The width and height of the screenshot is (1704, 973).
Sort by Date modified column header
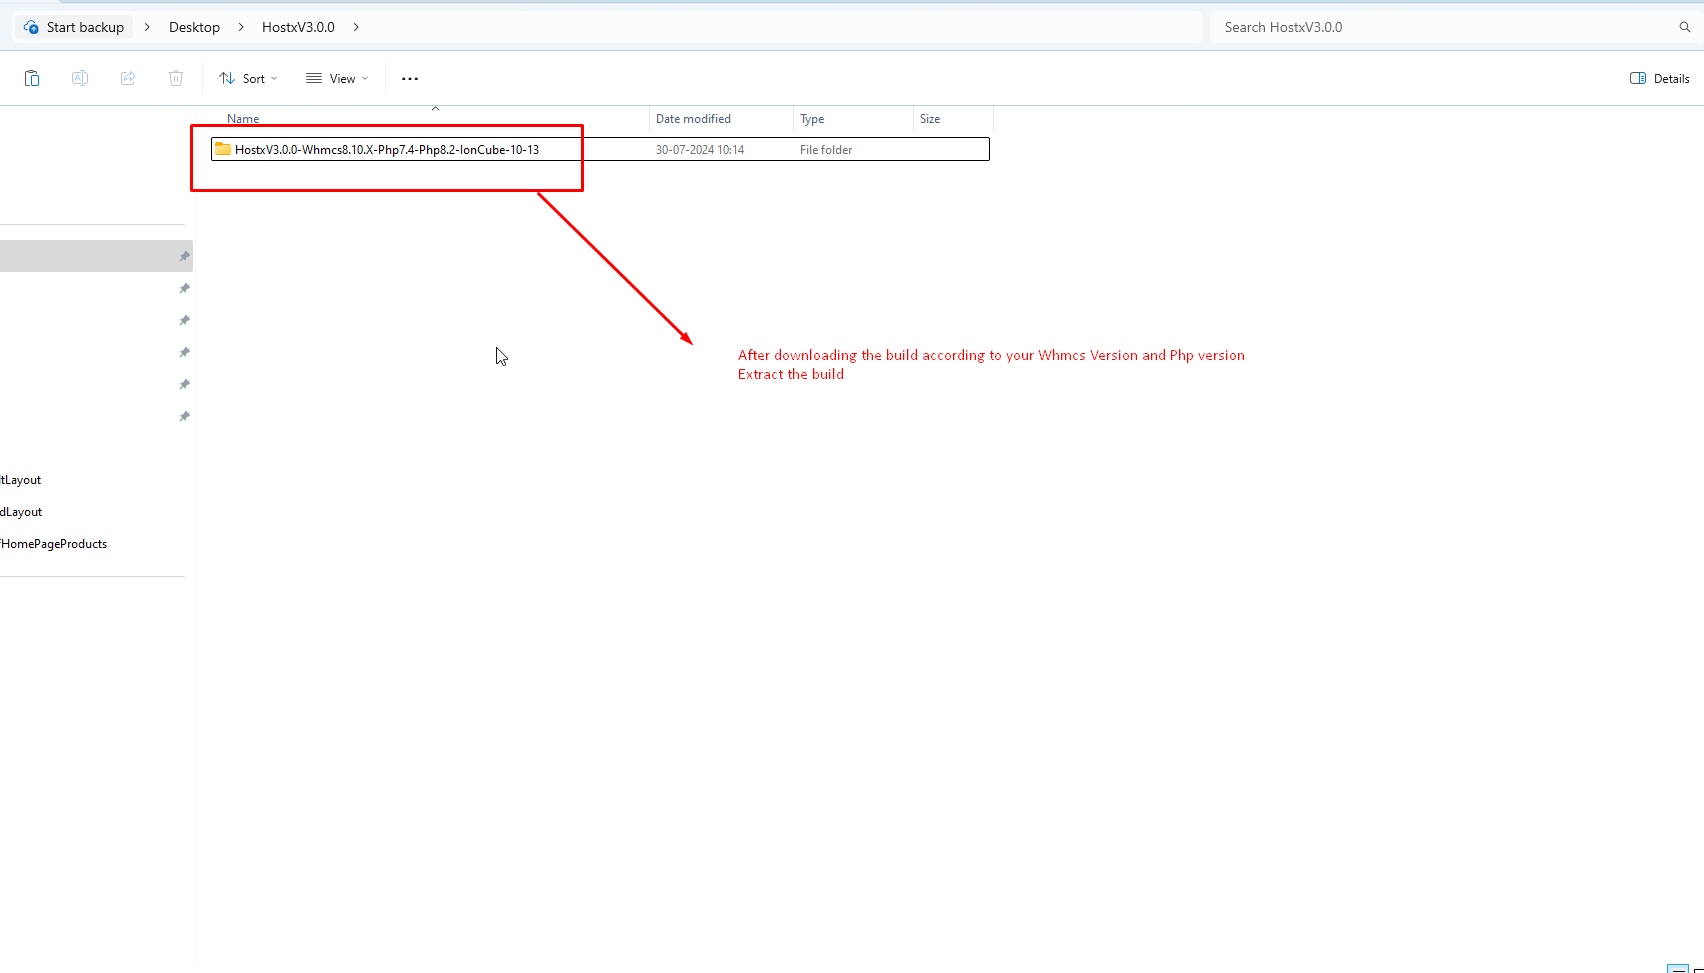[693, 118]
